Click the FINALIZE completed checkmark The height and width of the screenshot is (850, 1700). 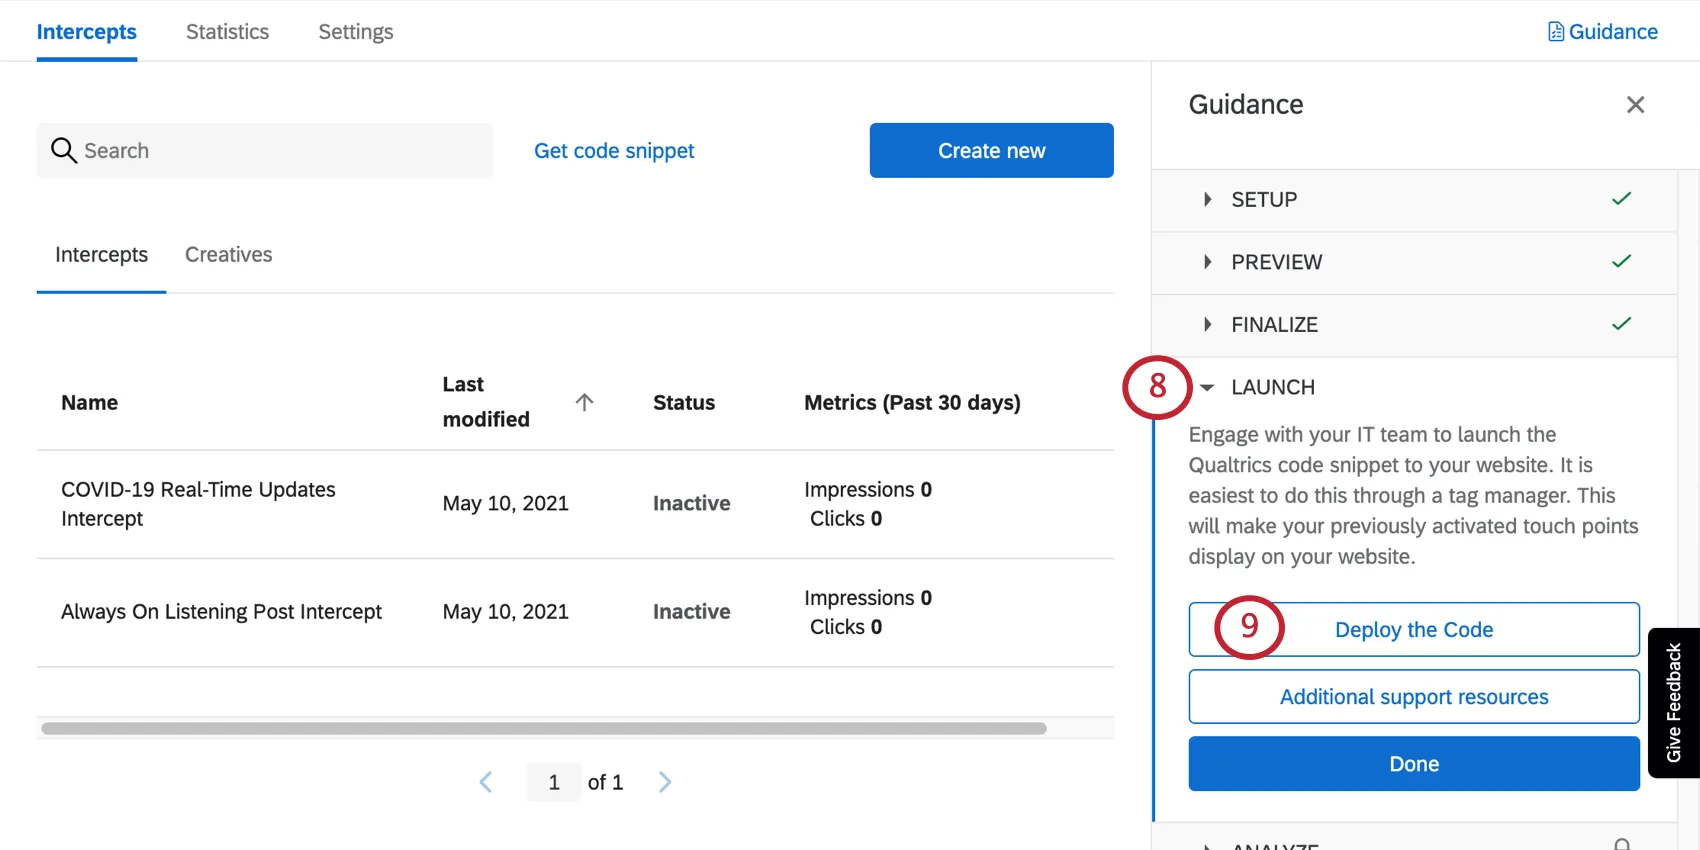pyautogui.click(x=1621, y=324)
